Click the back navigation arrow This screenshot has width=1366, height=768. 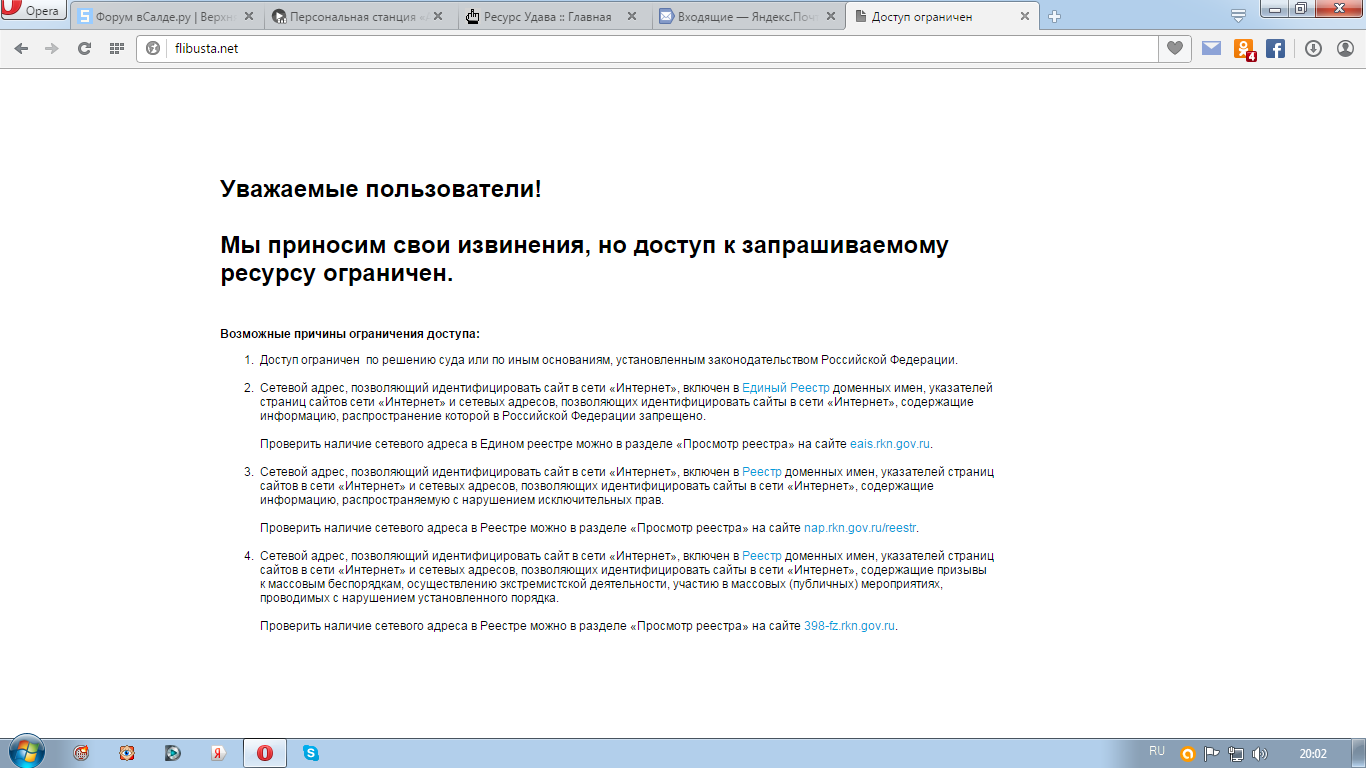21,48
